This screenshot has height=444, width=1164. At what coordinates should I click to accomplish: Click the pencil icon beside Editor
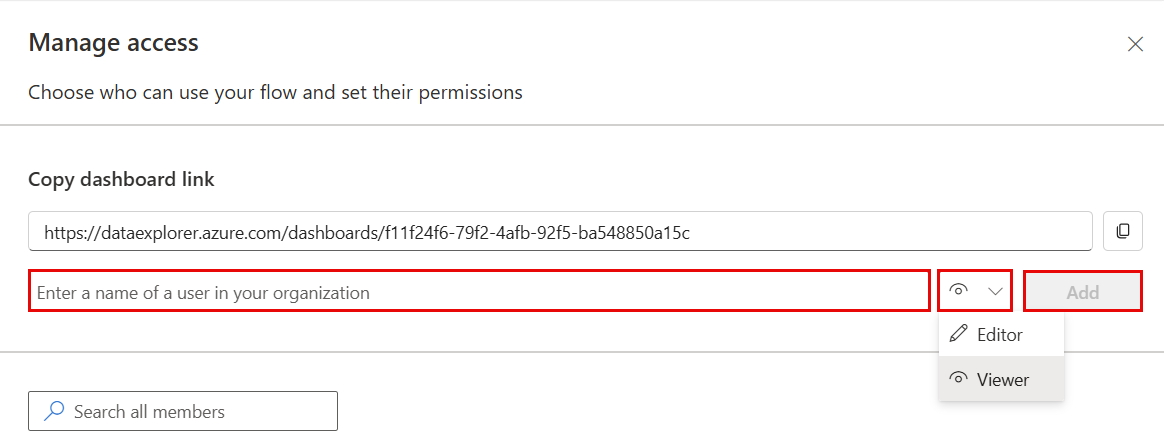pos(958,334)
